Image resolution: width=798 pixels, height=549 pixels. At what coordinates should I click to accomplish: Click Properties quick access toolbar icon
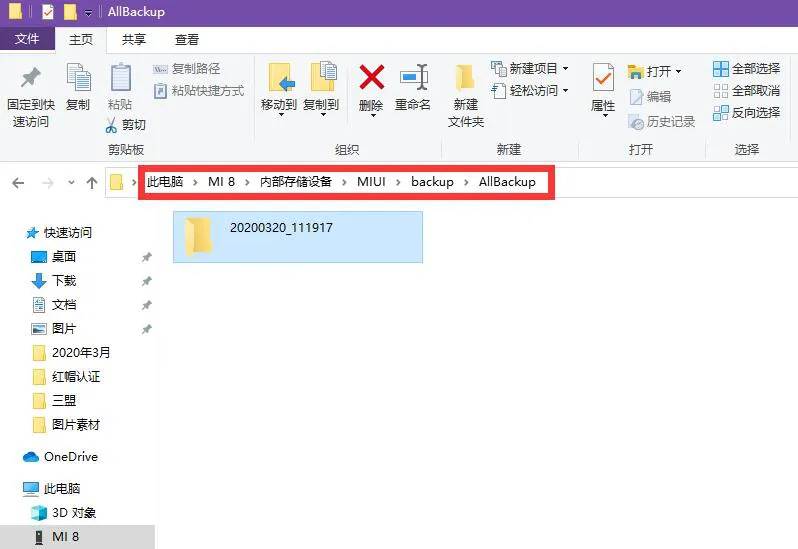(48, 11)
